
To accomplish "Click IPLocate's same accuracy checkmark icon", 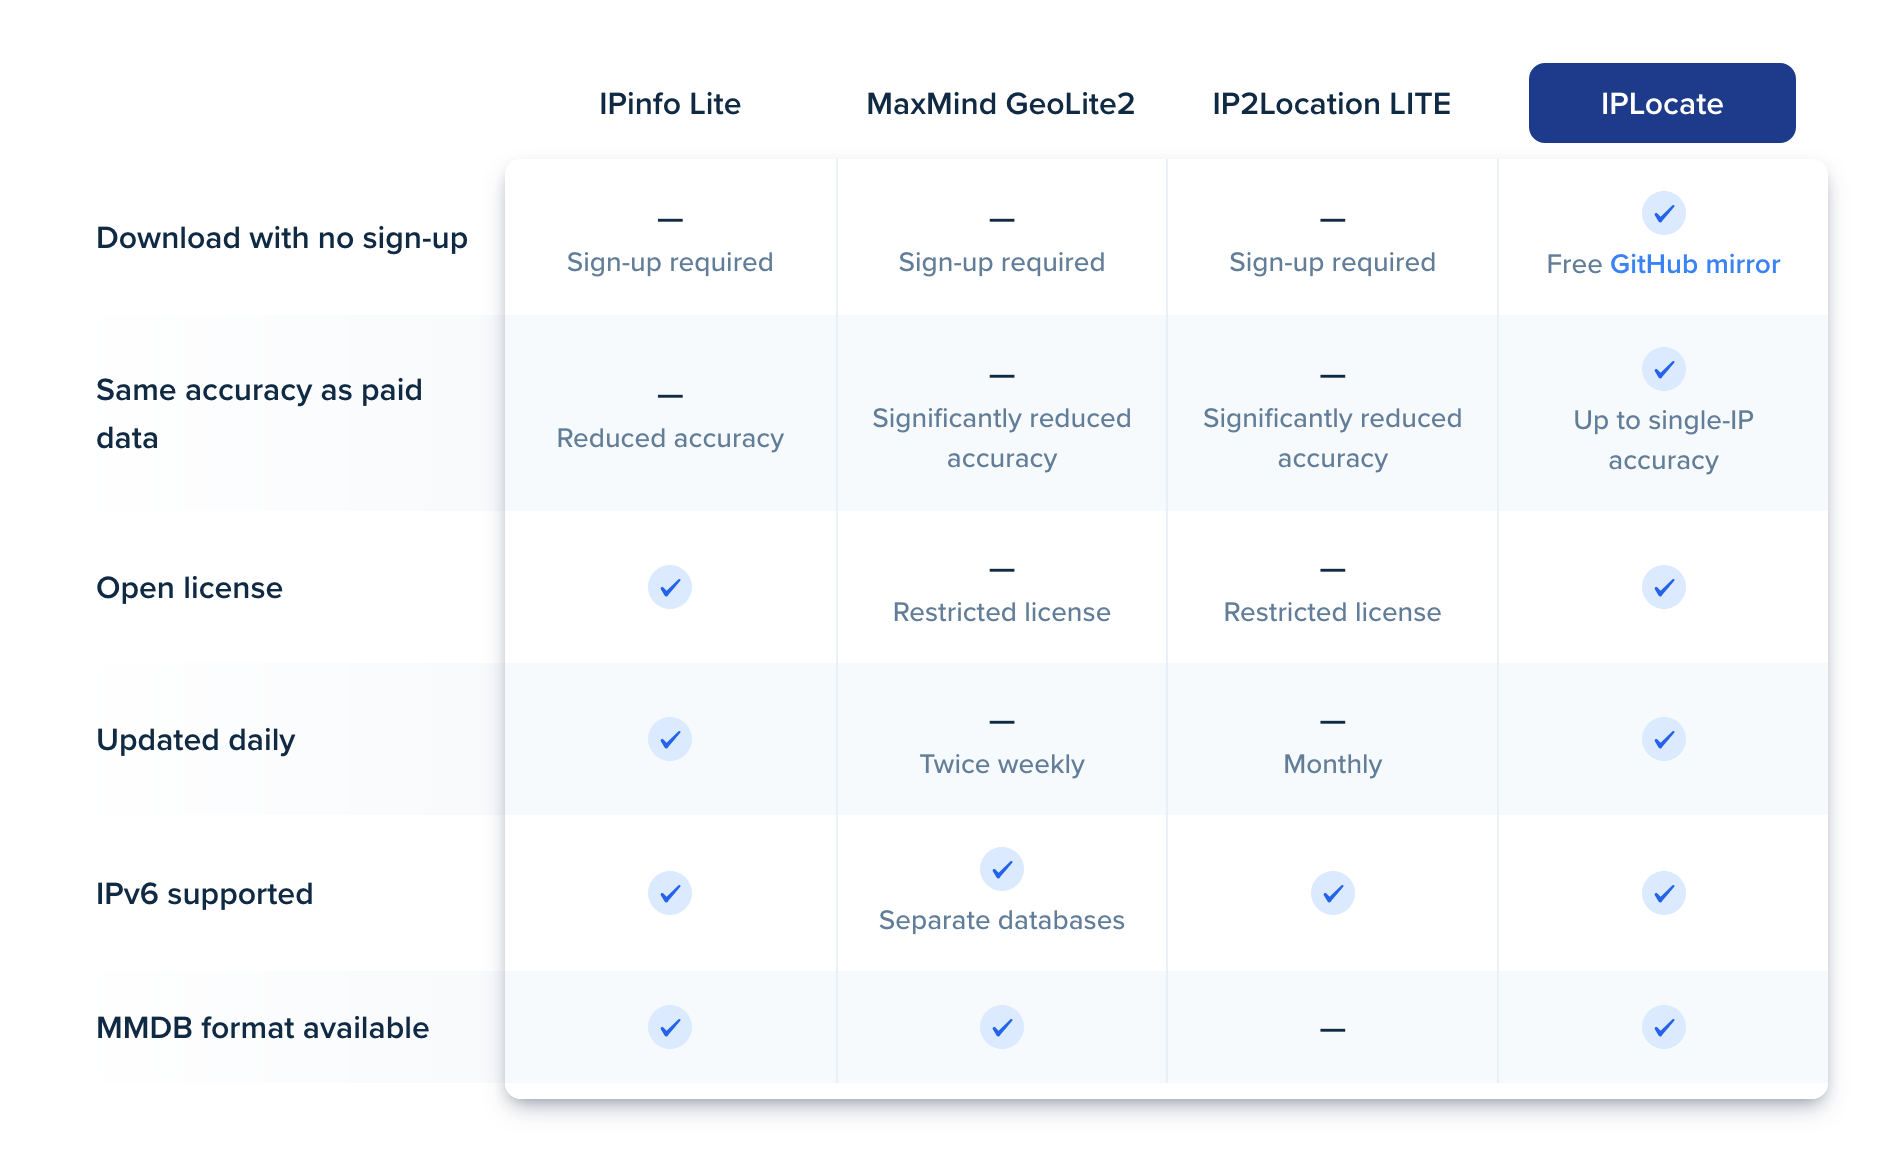I will pyautogui.click(x=1664, y=369).
